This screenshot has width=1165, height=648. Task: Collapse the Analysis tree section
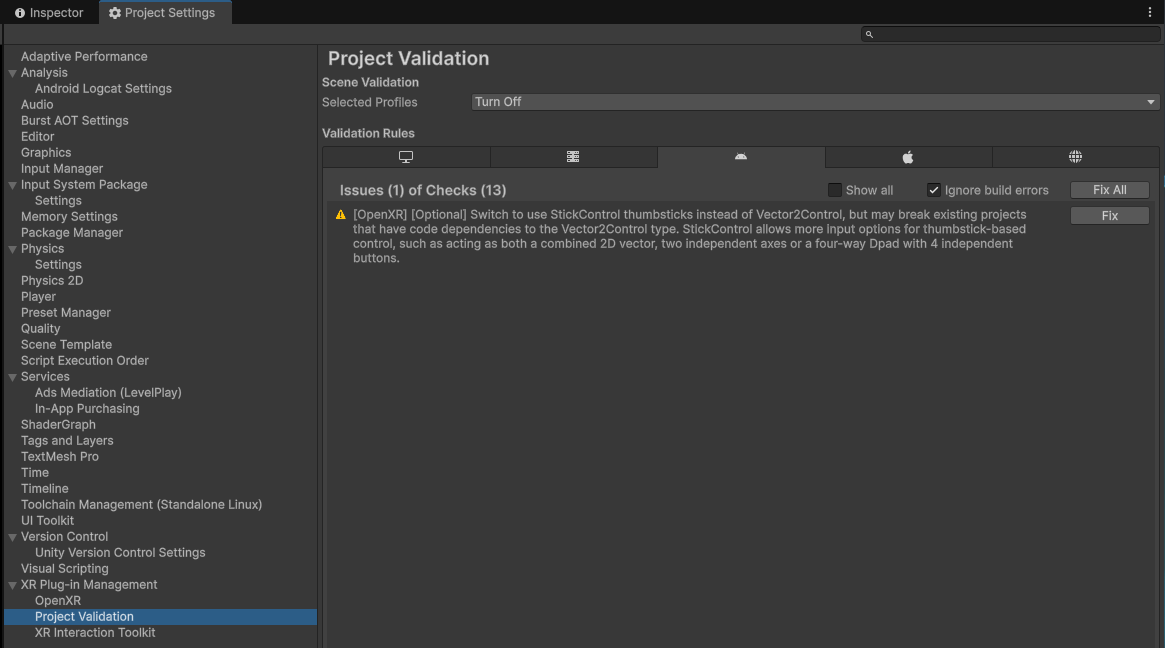click(12, 73)
